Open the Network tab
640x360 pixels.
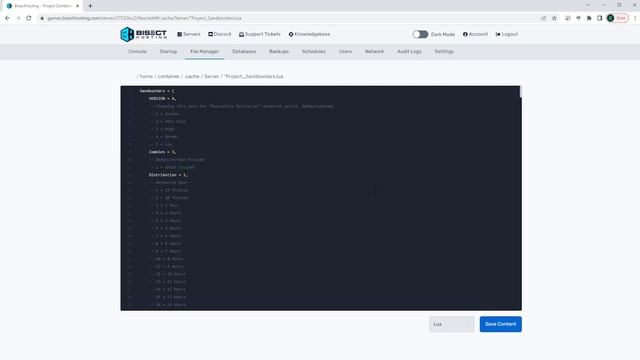point(374,51)
